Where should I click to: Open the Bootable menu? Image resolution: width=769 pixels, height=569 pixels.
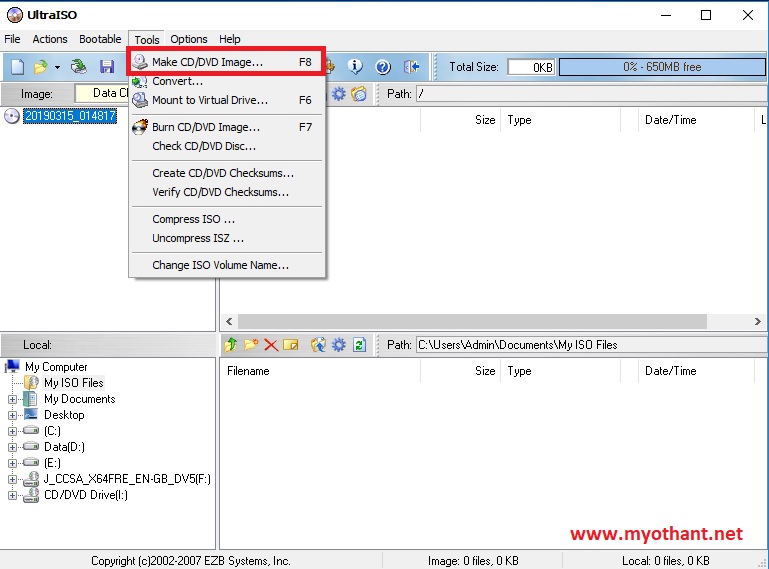tap(100, 39)
